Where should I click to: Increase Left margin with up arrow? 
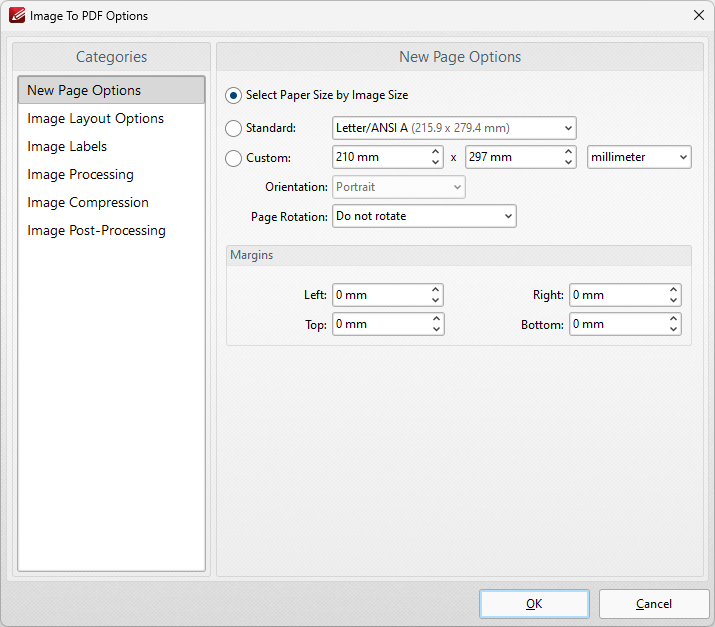[x=435, y=290]
